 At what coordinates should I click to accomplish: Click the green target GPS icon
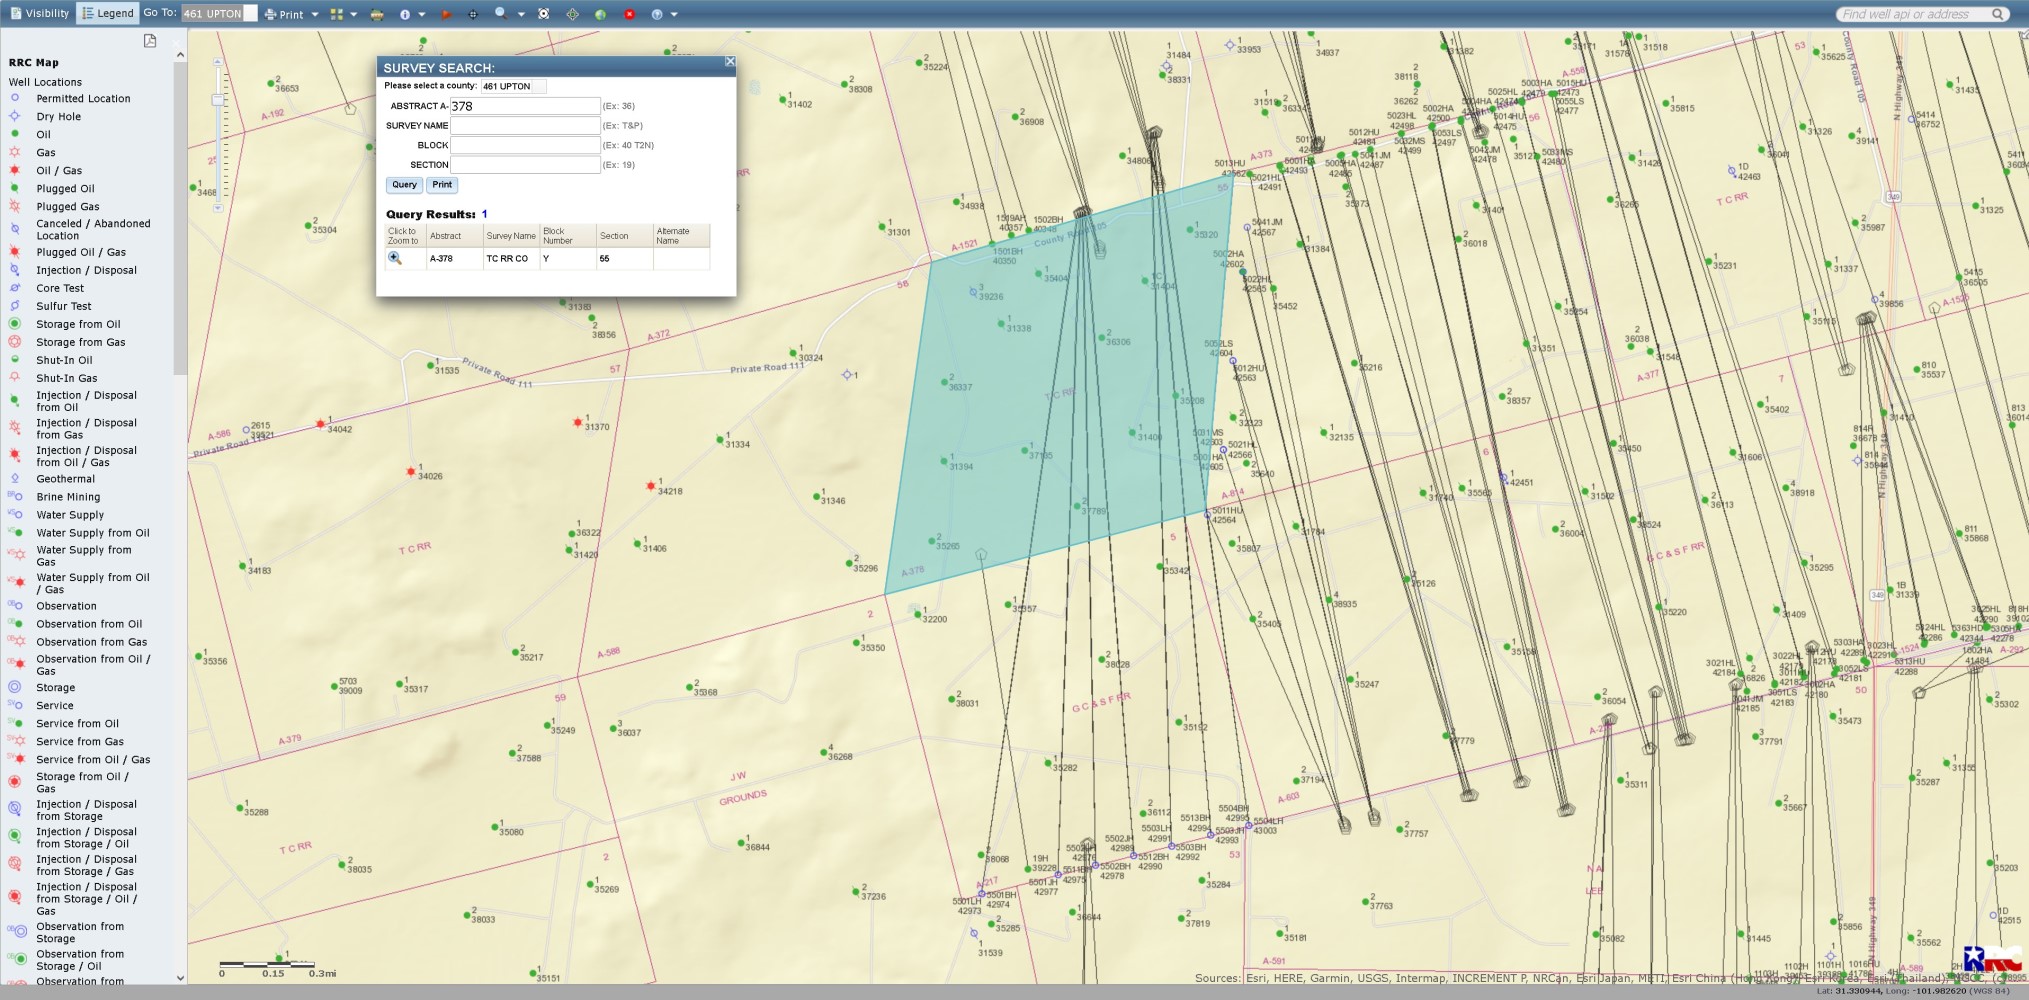click(x=573, y=14)
